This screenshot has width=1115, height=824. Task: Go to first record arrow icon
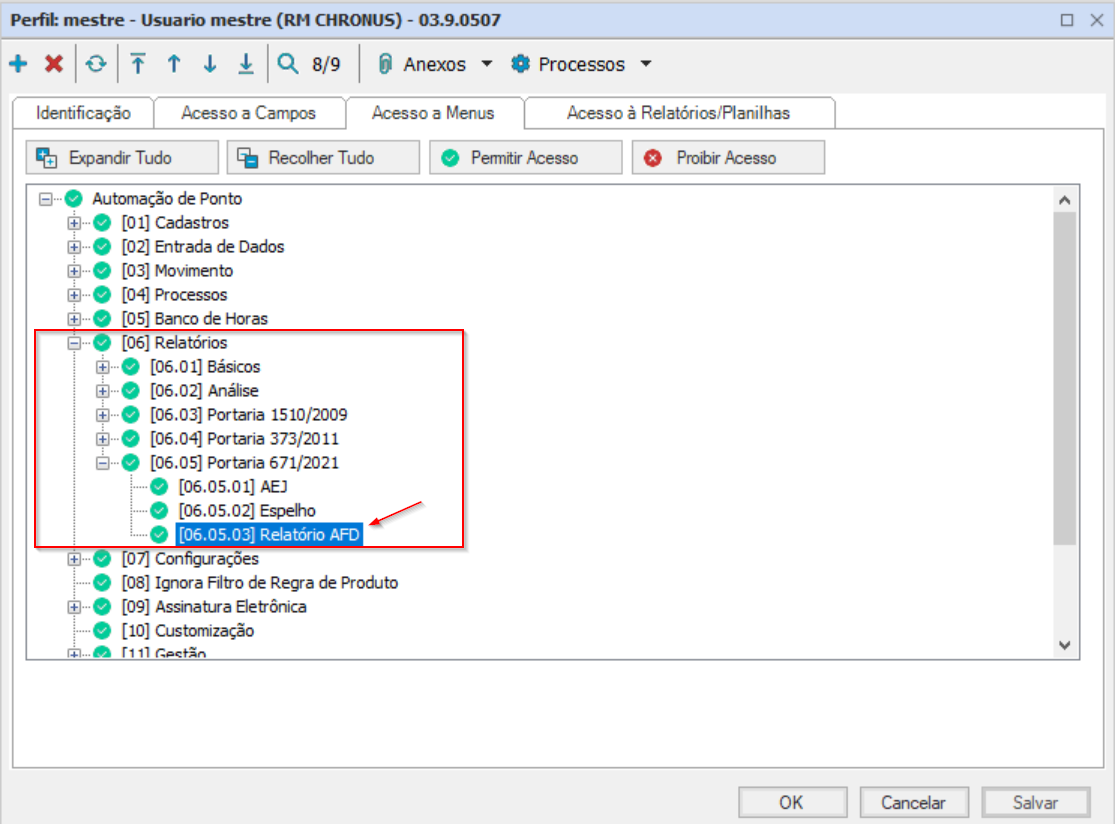click(138, 64)
